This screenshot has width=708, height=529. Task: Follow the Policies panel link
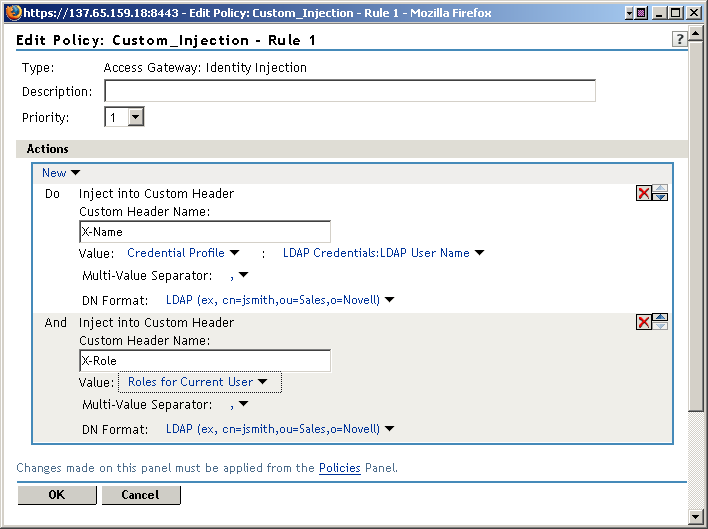(339, 468)
